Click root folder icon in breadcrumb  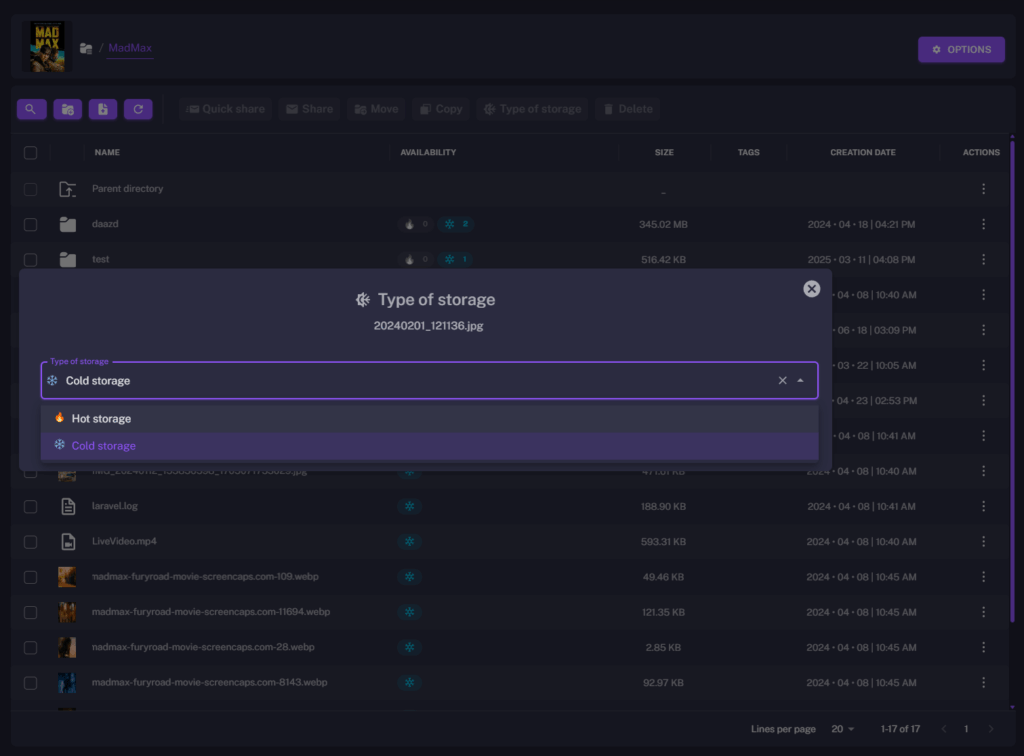pyautogui.click(x=86, y=48)
